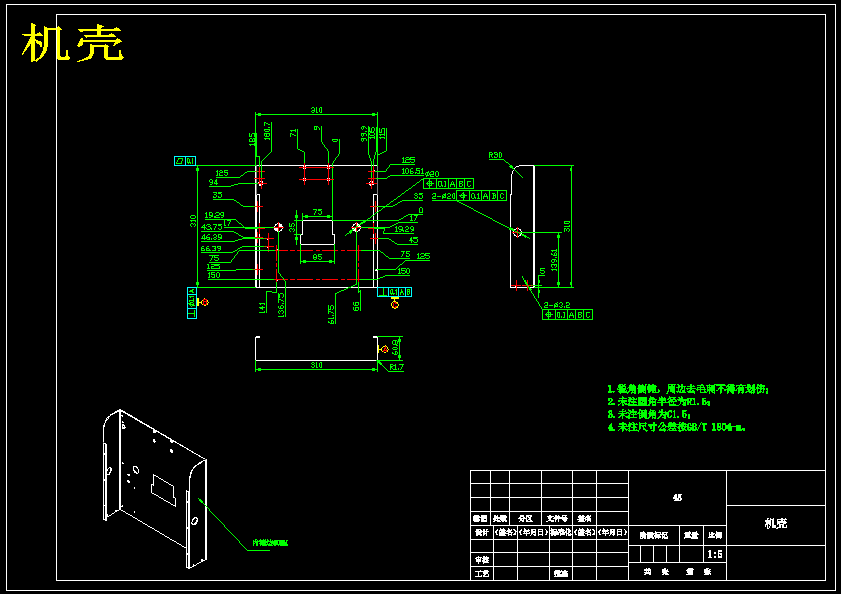841x594 pixels.
Task: Select the 46.39 dimension label
Action: 211,237
